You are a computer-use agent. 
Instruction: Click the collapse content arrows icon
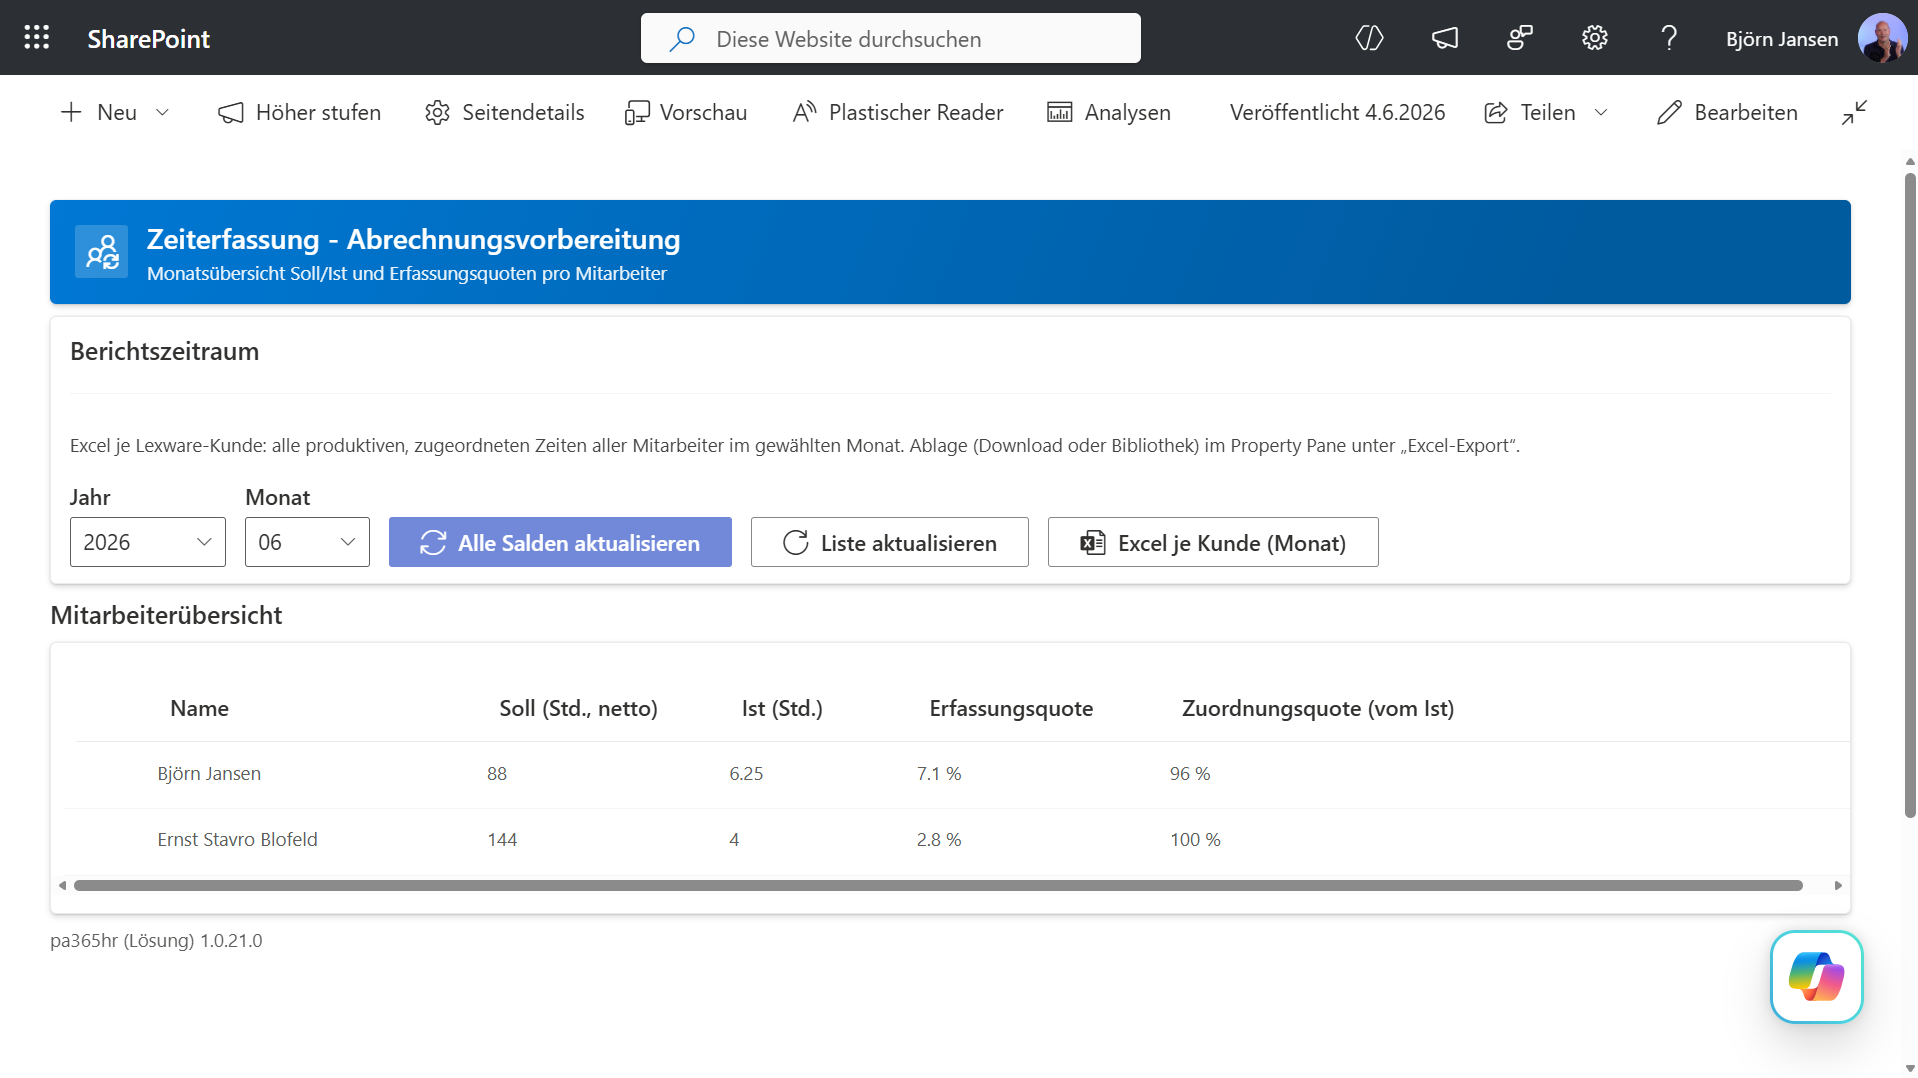point(1854,112)
